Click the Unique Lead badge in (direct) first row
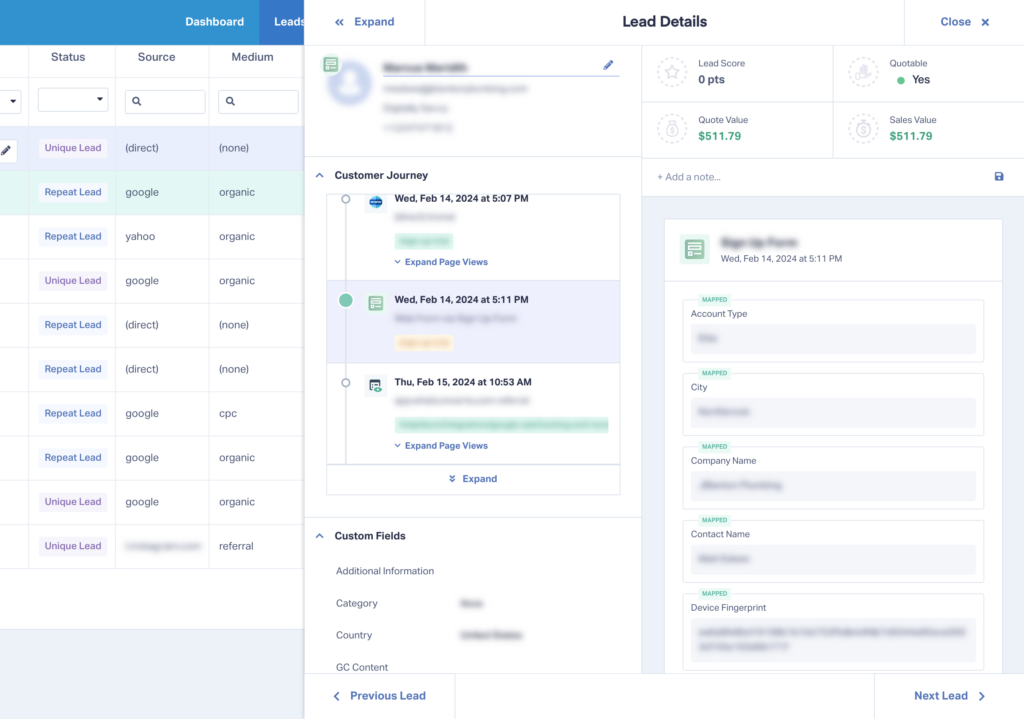The image size is (1024, 719). pyautogui.click(x=72, y=148)
